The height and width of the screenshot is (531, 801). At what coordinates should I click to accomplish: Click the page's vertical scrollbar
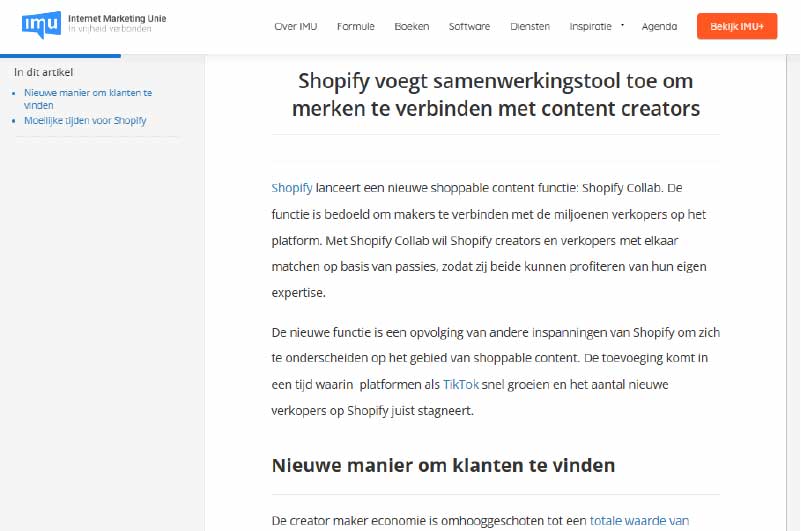pos(793,292)
